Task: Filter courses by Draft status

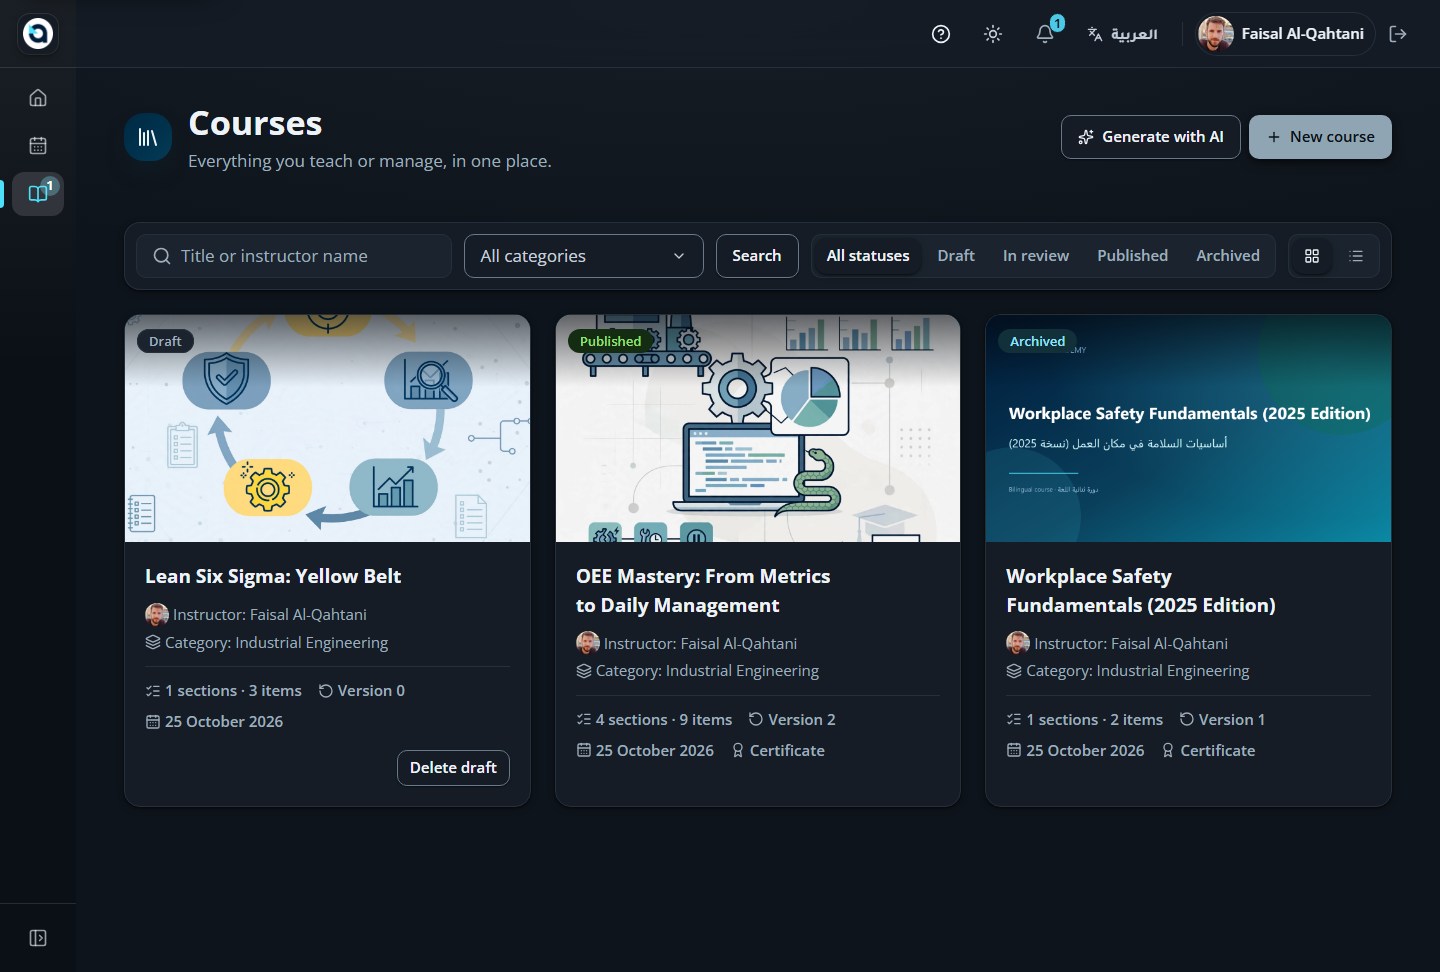Action: [x=956, y=256]
